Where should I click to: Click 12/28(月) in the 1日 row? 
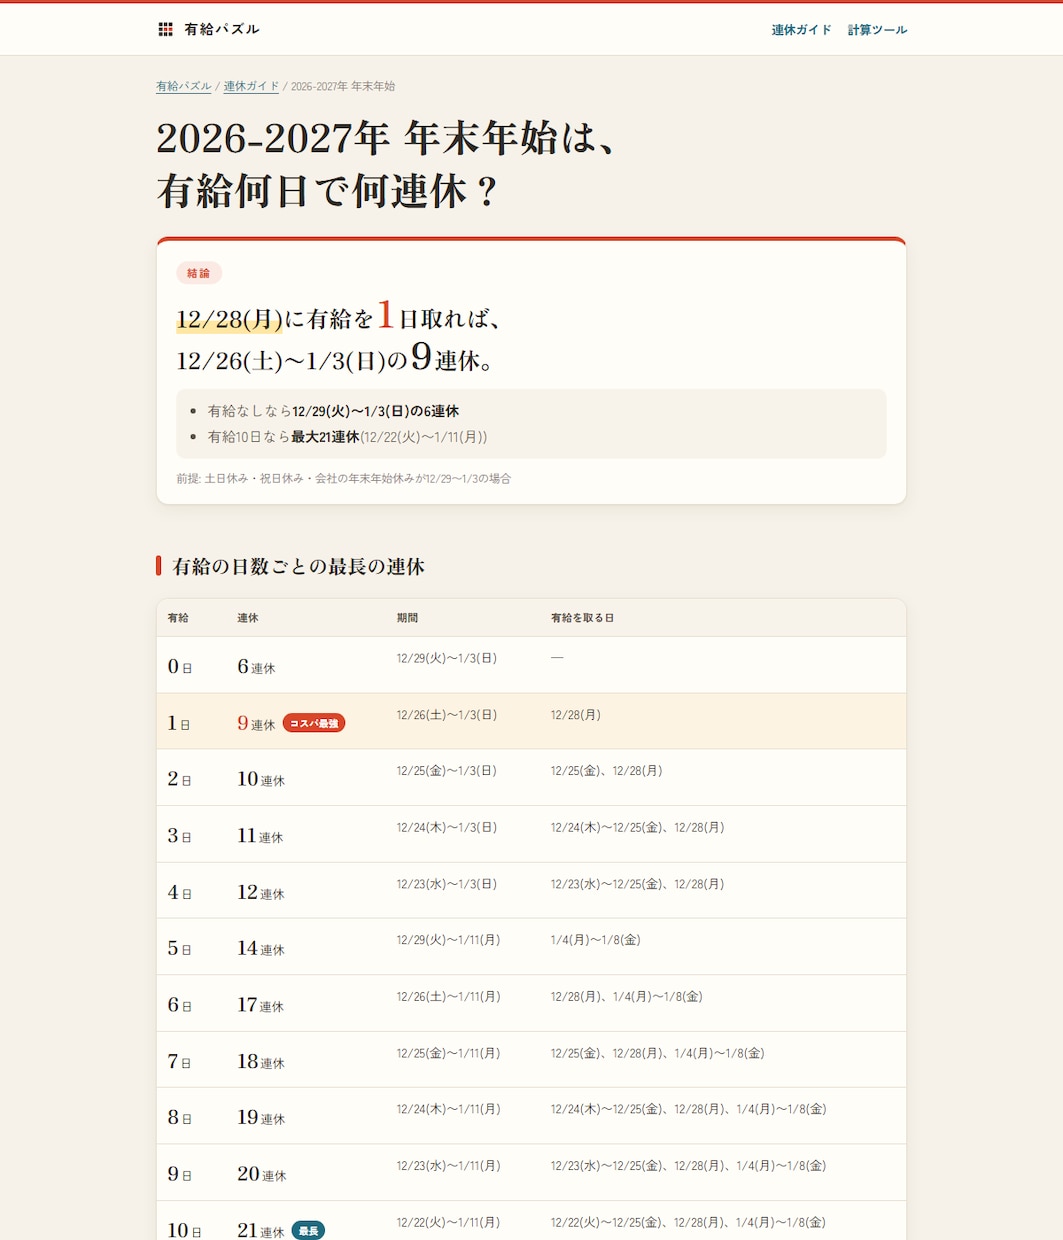coord(576,715)
